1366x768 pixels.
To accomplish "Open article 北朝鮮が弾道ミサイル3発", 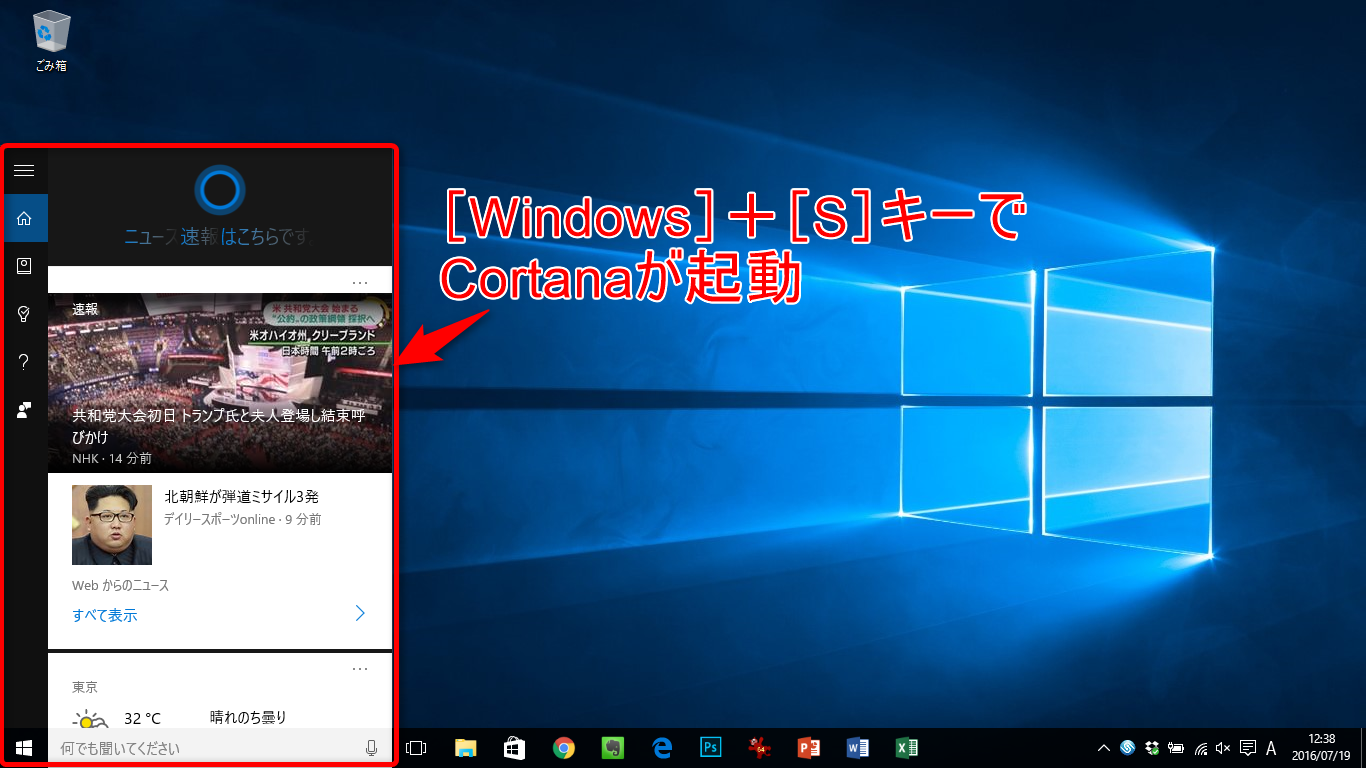I will [x=242, y=496].
